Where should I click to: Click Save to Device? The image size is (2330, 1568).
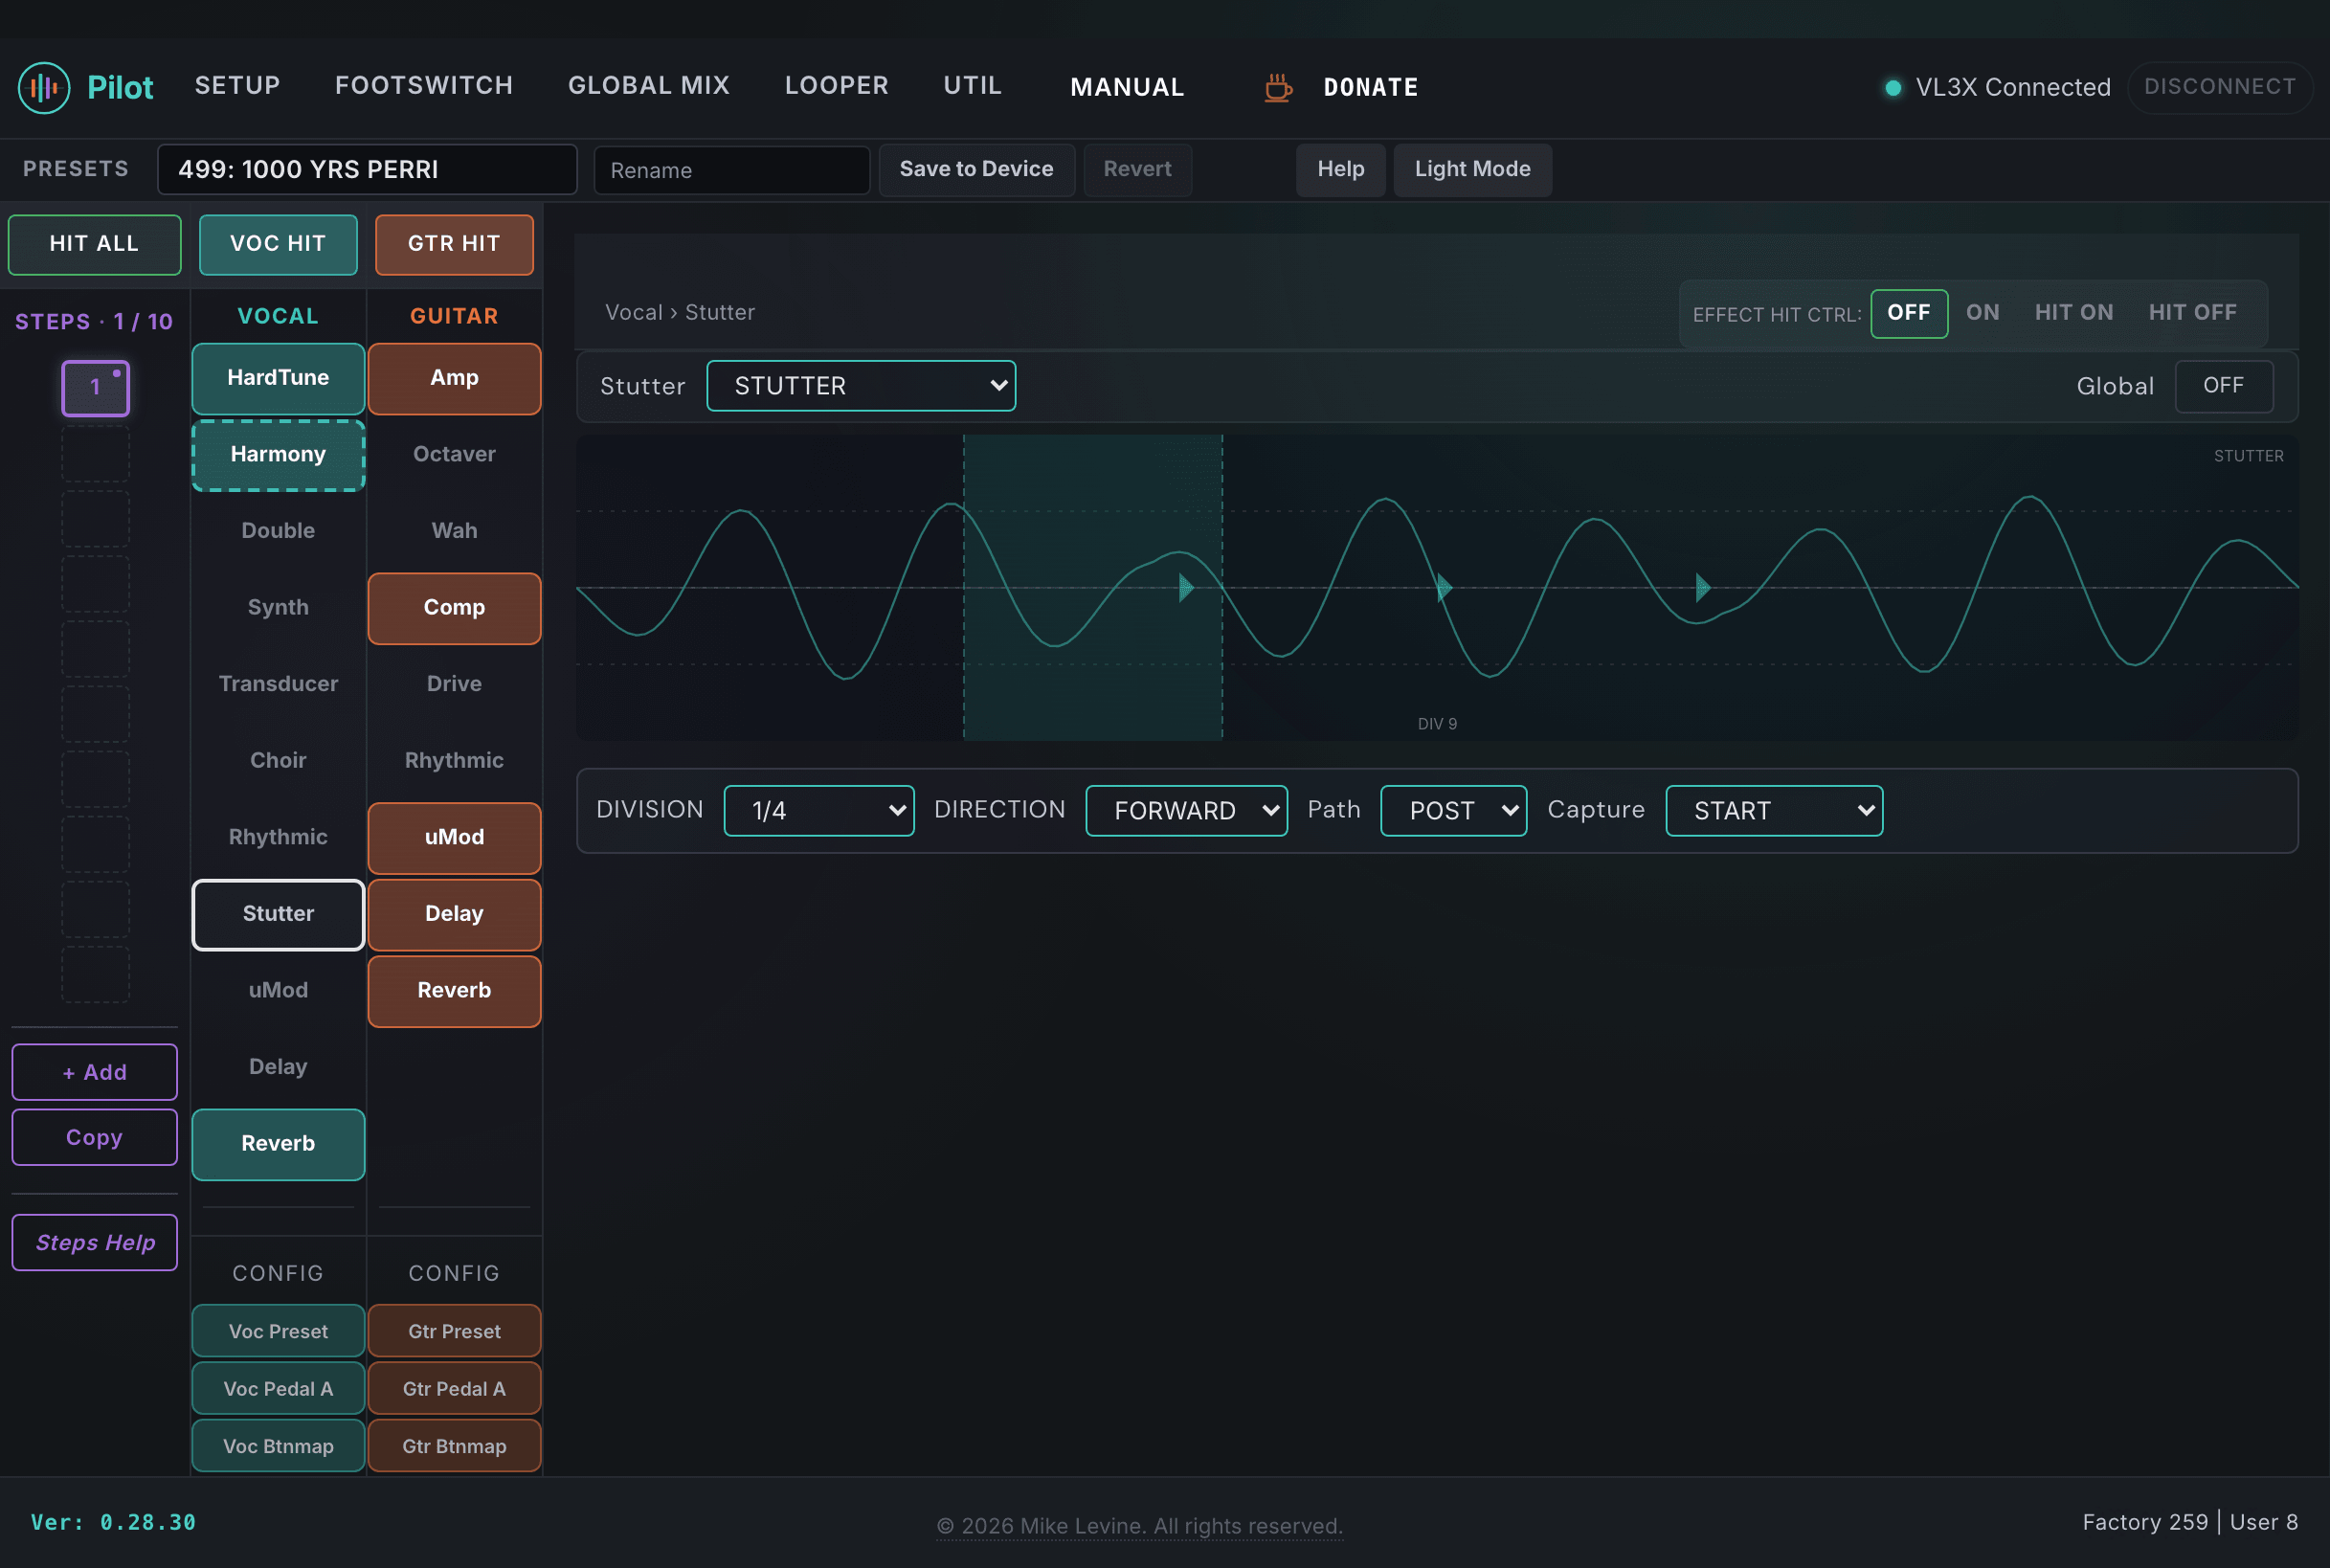pyautogui.click(x=976, y=170)
